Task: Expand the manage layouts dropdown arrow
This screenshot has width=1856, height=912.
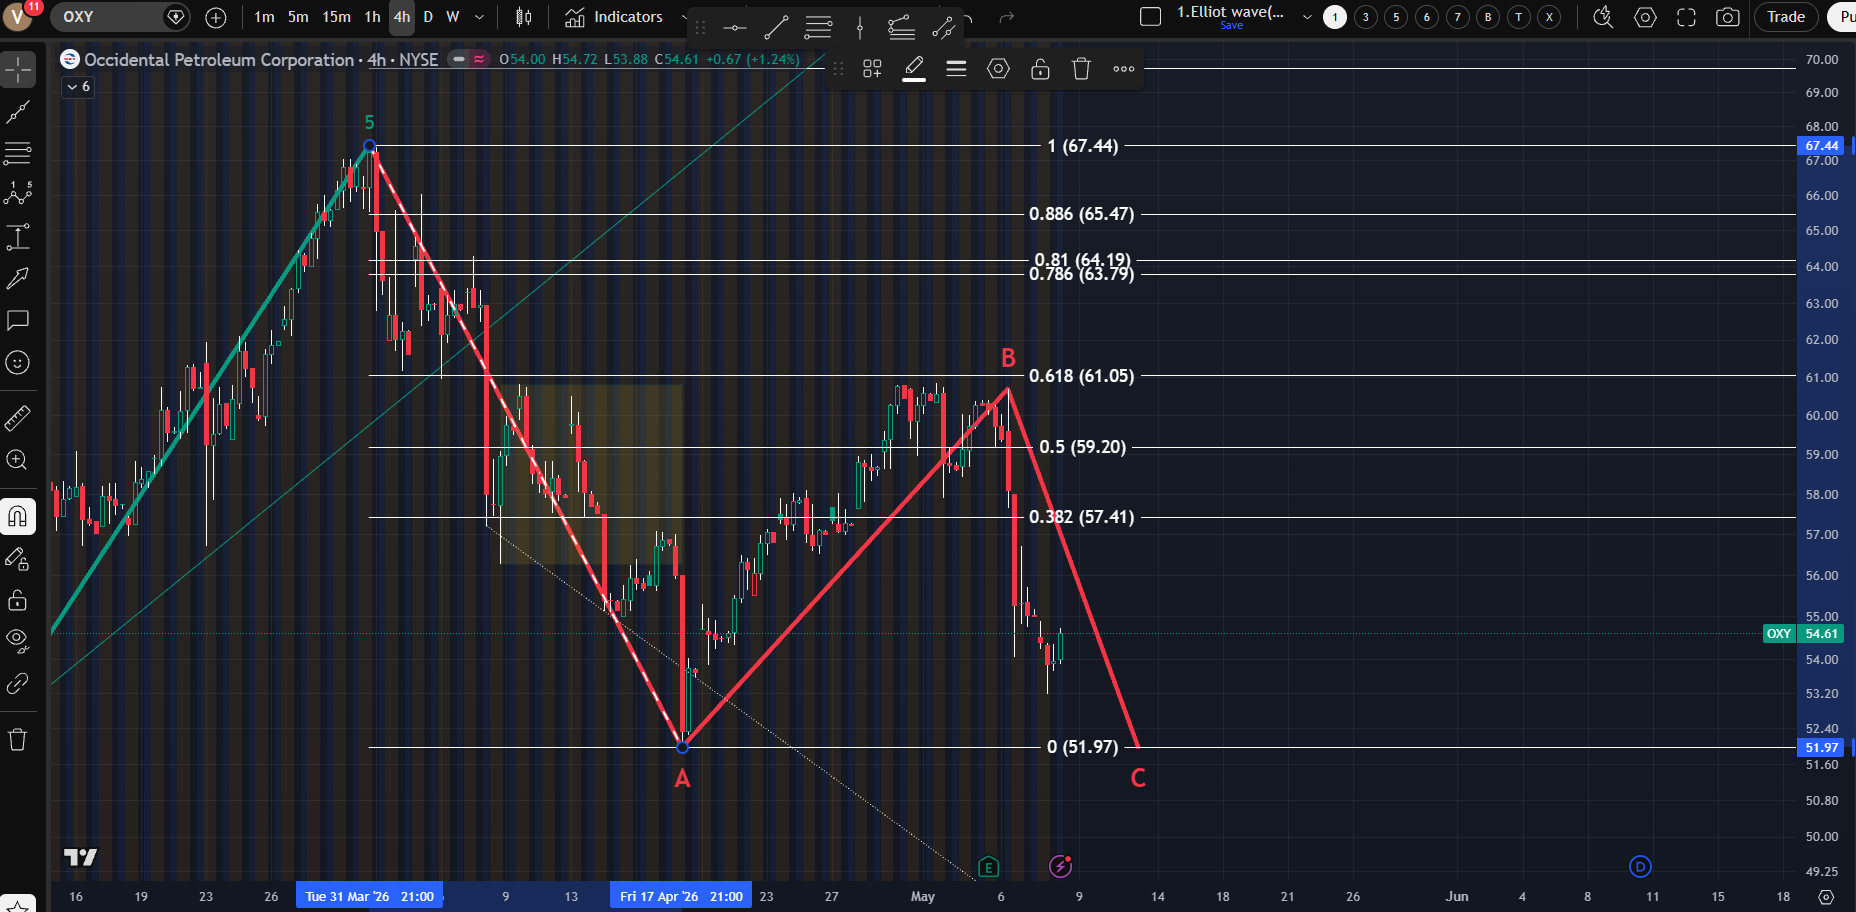Action: pyautogui.click(x=1306, y=17)
